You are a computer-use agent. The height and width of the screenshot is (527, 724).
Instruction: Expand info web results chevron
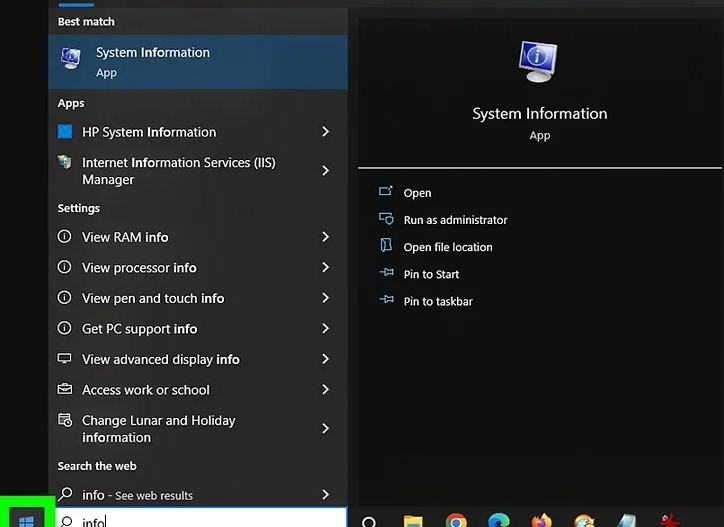tap(326, 495)
